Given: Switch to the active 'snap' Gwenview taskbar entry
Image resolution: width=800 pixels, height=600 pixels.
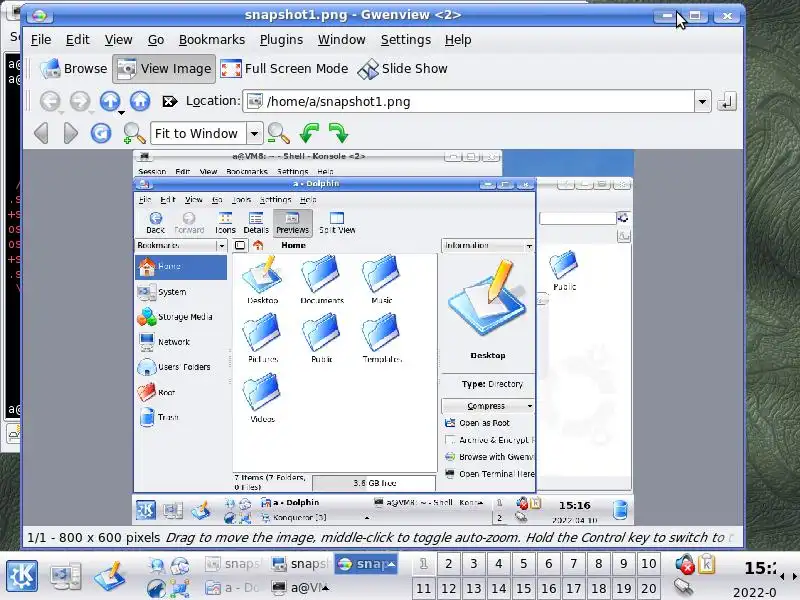Looking at the screenshot, I should click(x=366, y=564).
